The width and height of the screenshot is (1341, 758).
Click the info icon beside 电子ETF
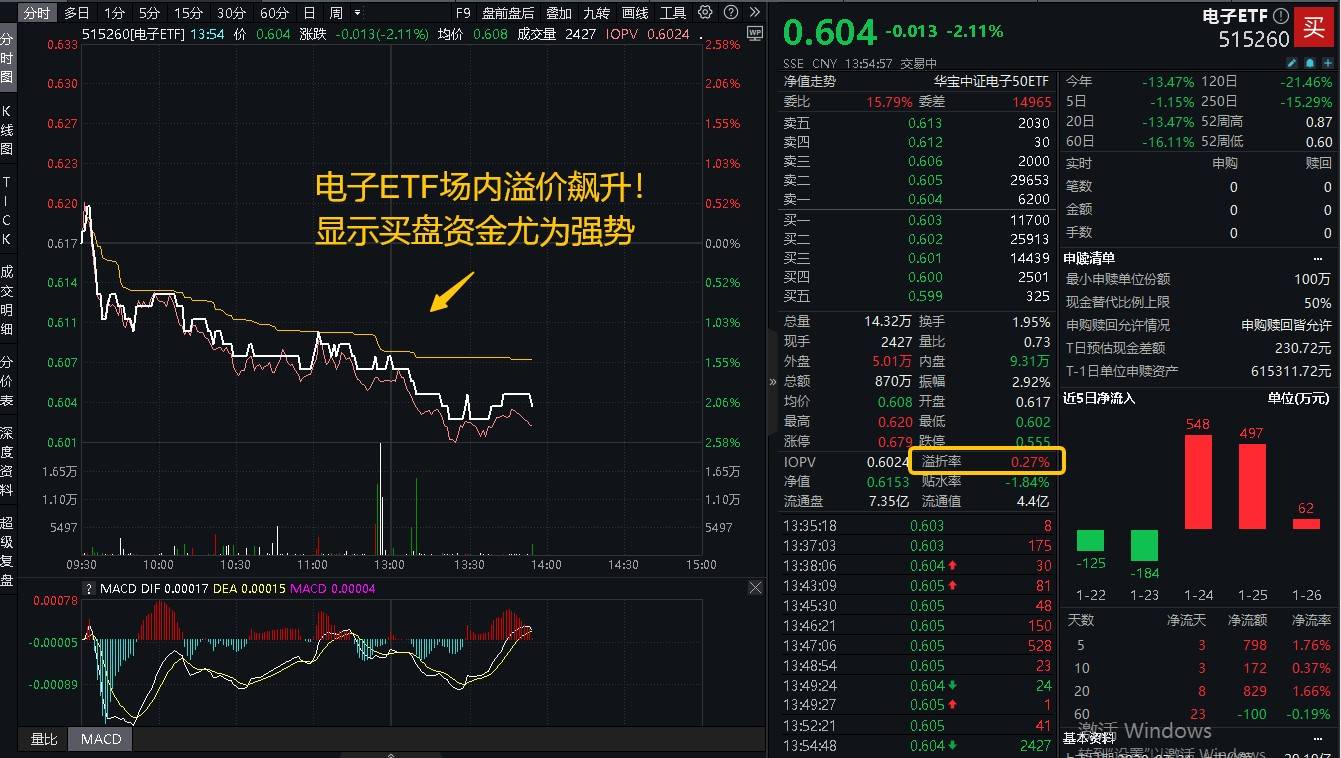coord(1280,15)
